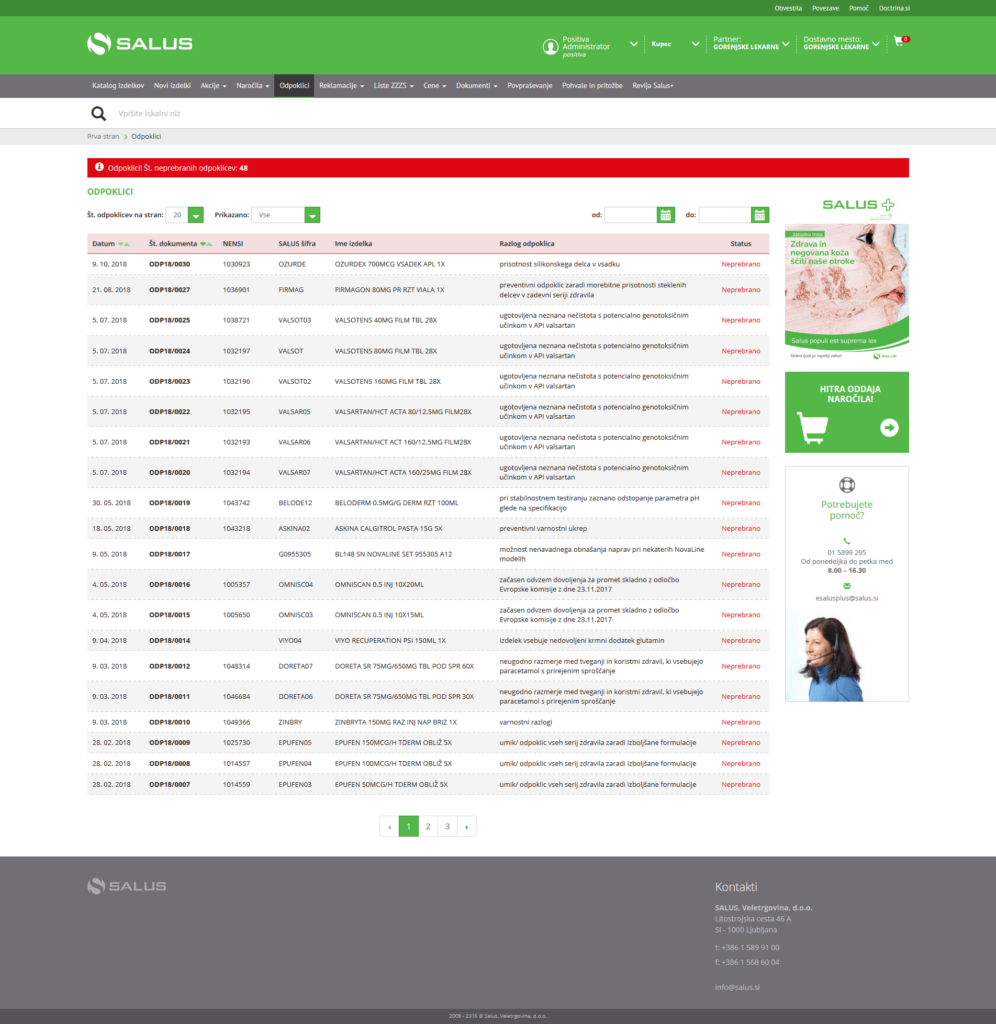Open Novi izdelki menu item
This screenshot has width=996, height=1024.
point(172,86)
